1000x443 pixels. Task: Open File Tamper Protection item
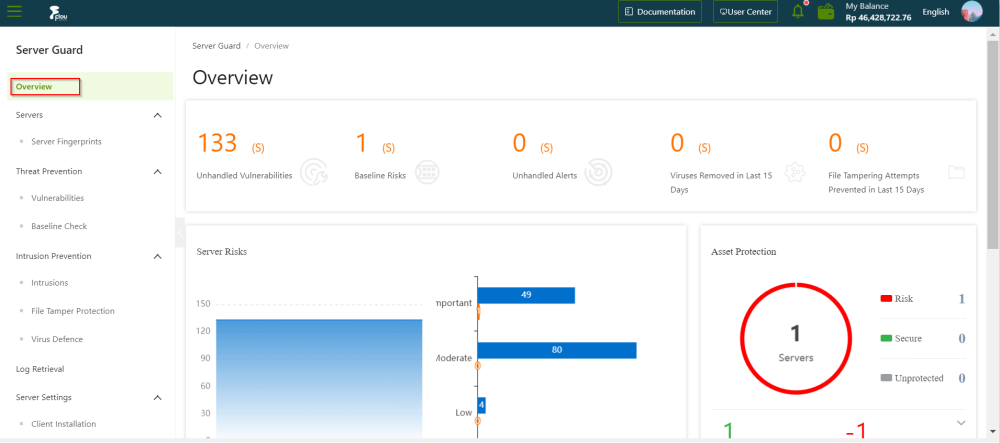tap(73, 311)
